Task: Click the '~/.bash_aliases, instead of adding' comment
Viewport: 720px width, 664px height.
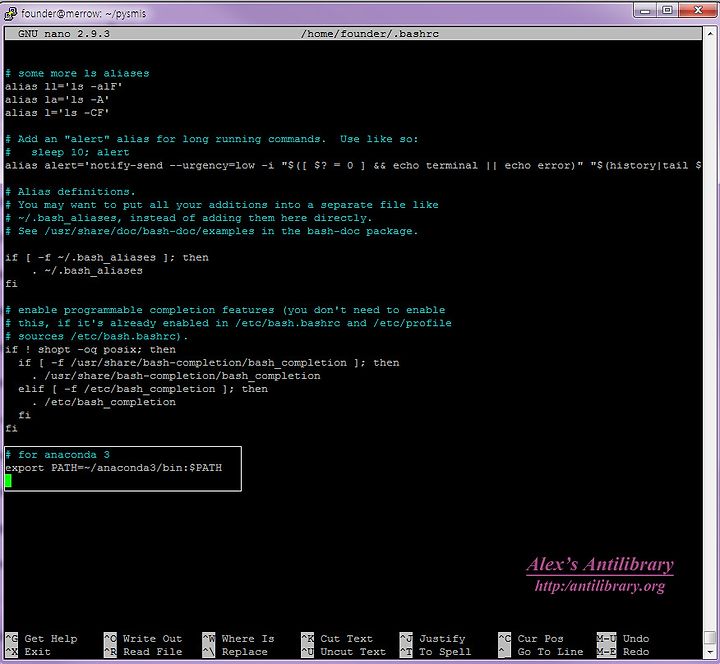Action: [189, 218]
